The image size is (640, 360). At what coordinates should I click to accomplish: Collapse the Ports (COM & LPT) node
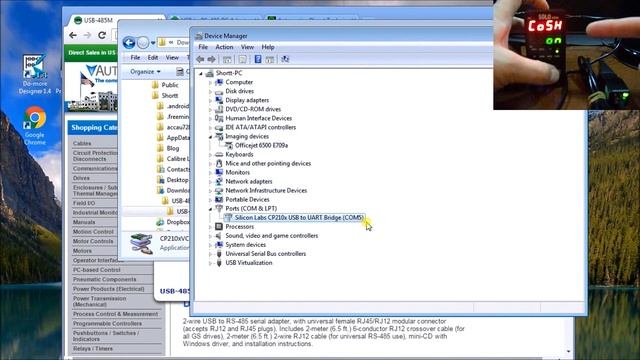tap(210, 209)
